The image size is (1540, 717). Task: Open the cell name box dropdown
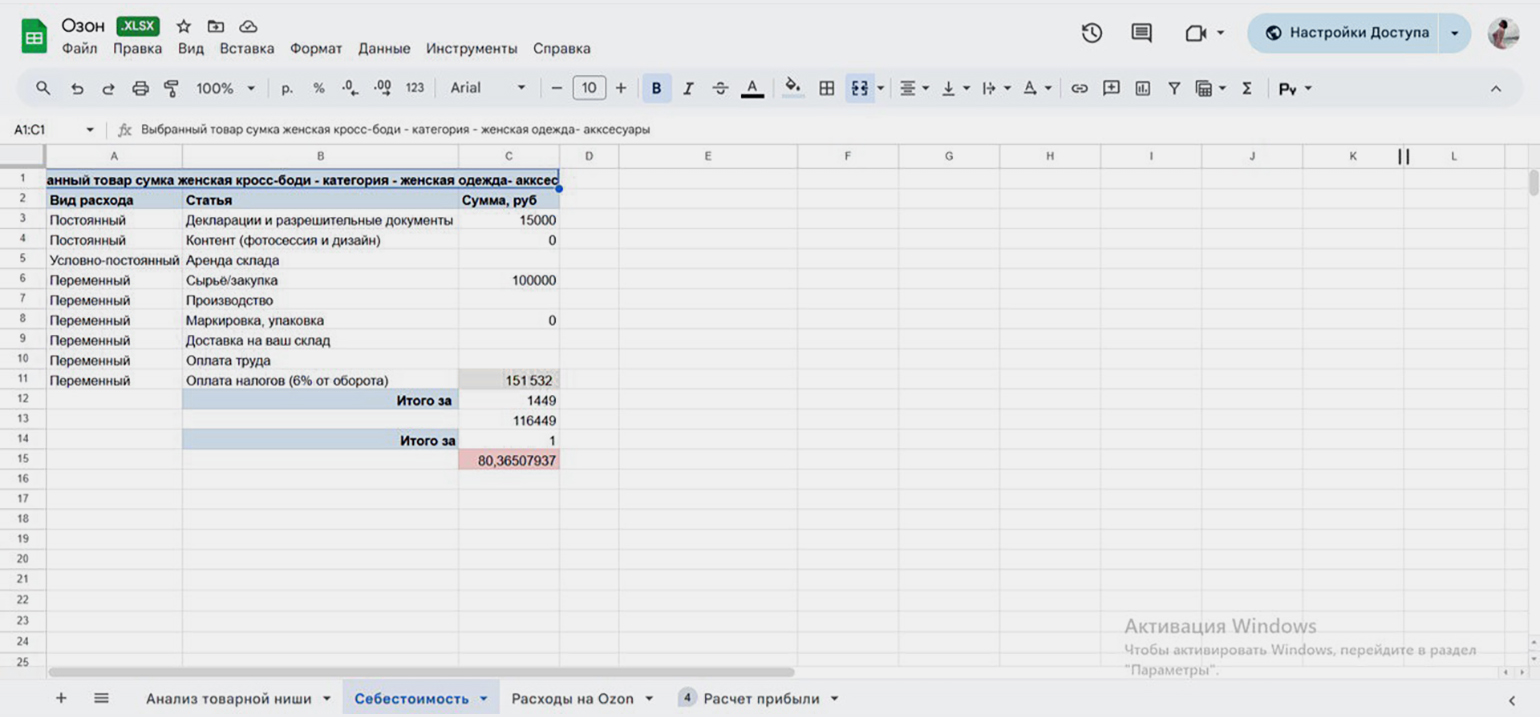90,130
